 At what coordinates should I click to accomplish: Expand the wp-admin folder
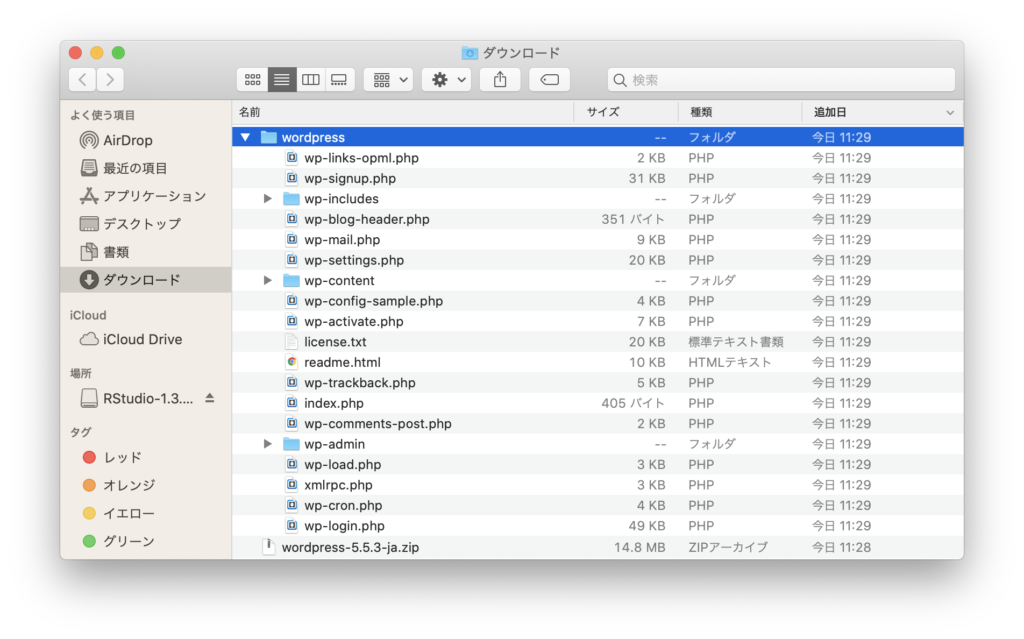pos(266,443)
